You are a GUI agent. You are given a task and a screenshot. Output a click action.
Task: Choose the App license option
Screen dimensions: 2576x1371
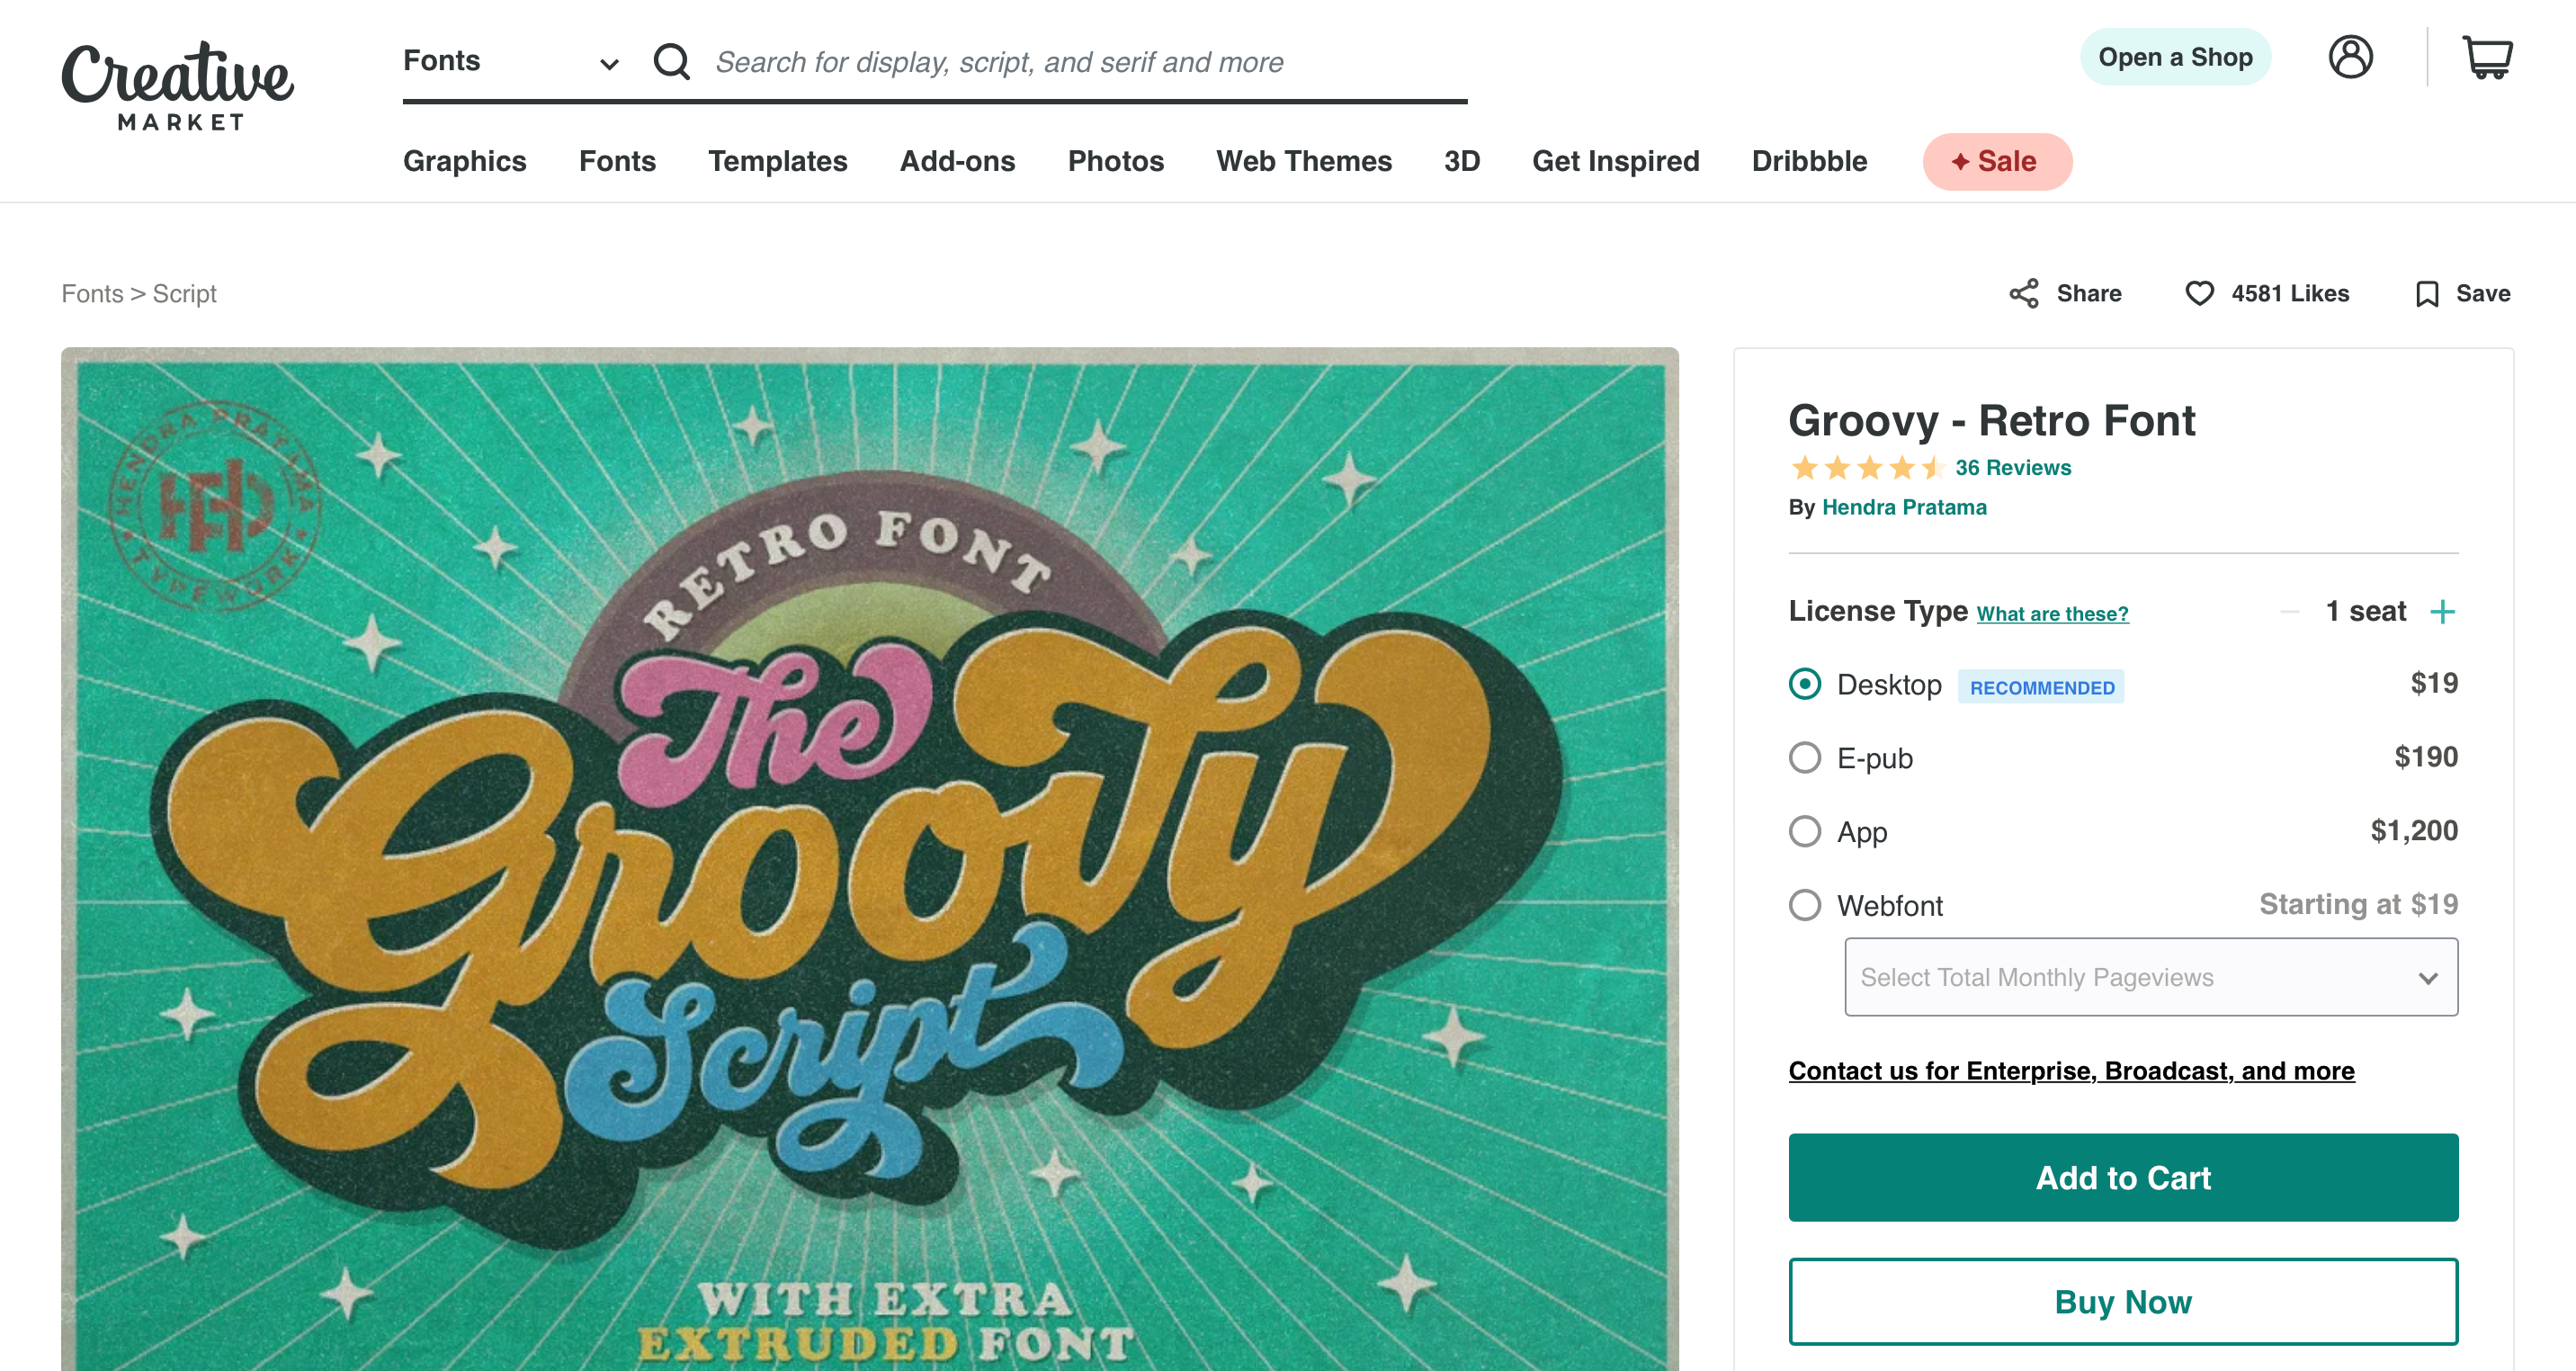1805,831
